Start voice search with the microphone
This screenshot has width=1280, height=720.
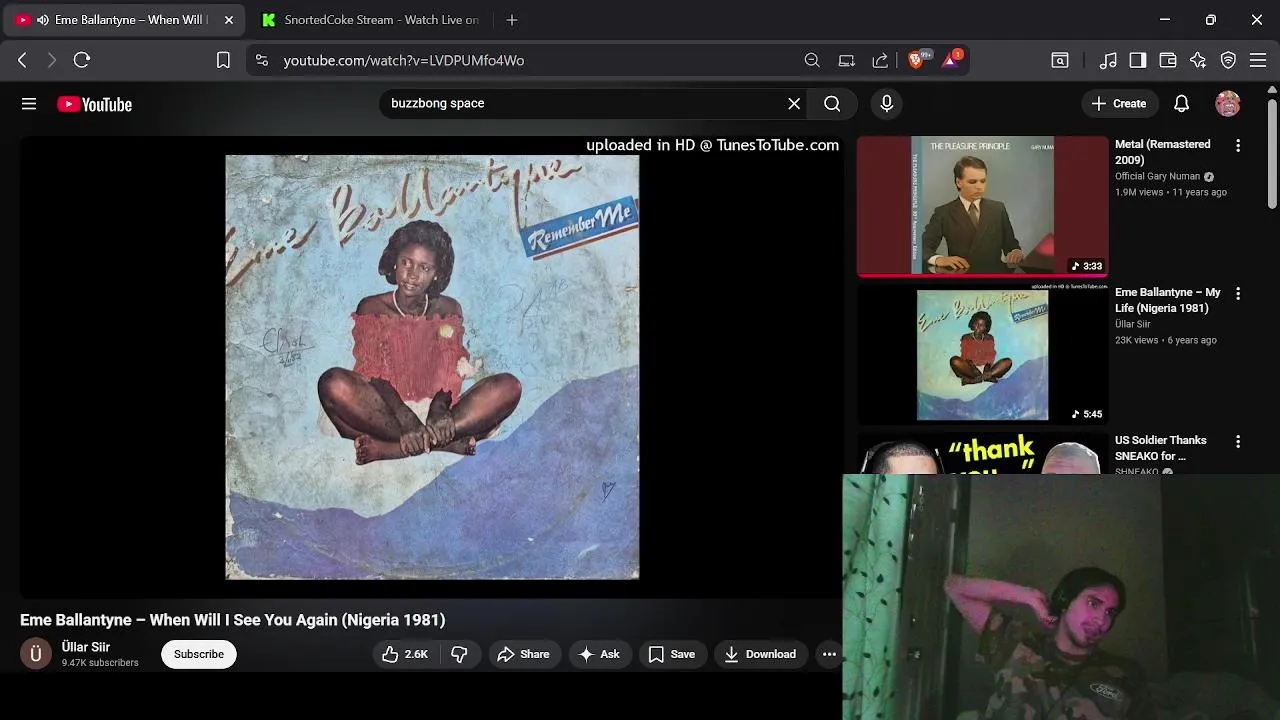[x=887, y=103]
